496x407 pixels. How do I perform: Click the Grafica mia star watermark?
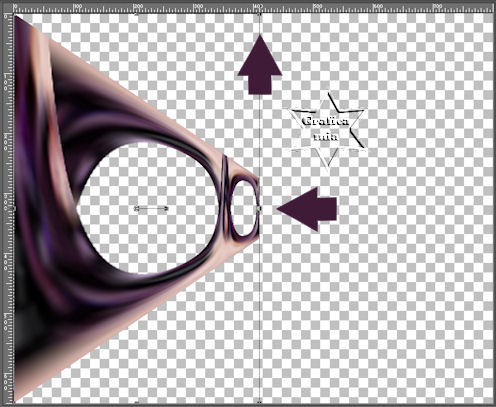click(x=327, y=130)
